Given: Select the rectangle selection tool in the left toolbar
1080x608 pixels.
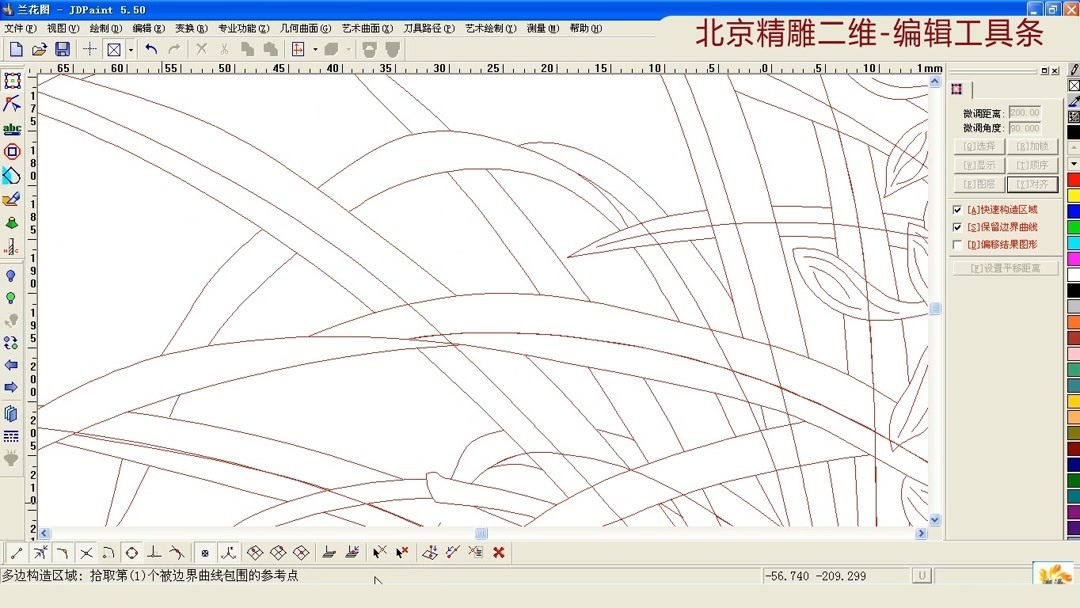Looking at the screenshot, I should point(13,80).
